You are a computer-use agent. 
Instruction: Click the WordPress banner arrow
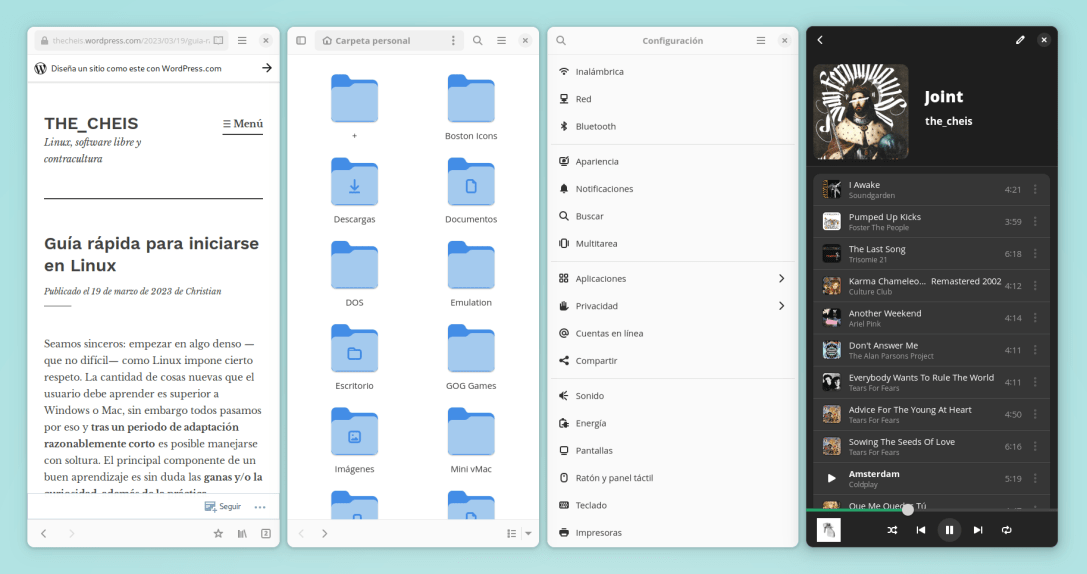point(266,68)
